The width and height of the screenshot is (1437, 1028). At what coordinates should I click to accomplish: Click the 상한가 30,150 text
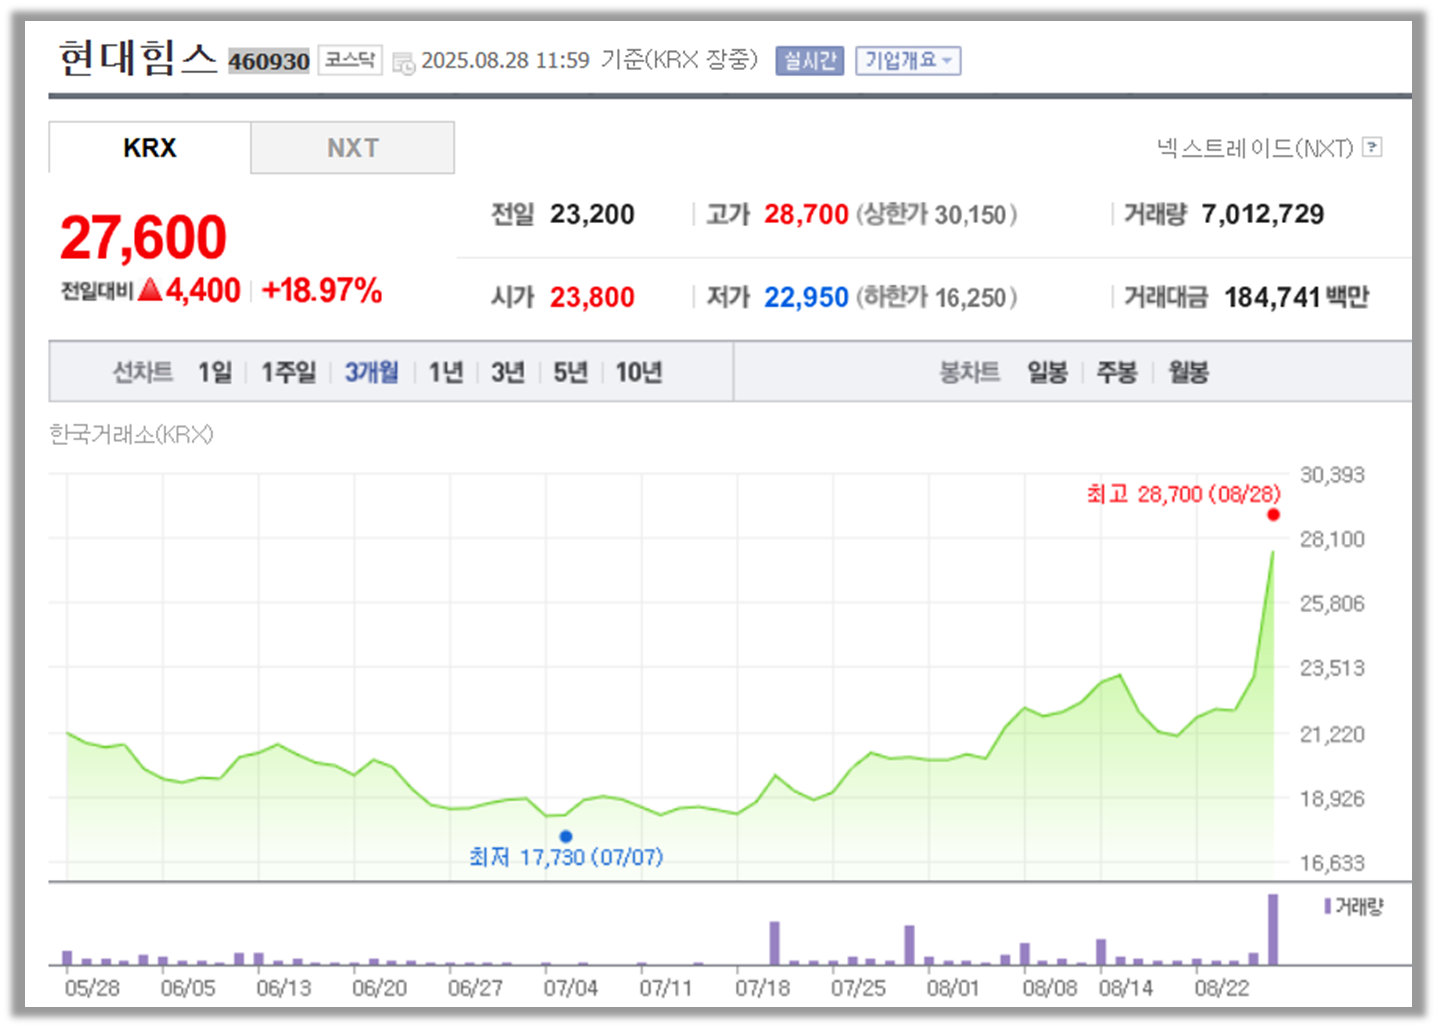(937, 214)
